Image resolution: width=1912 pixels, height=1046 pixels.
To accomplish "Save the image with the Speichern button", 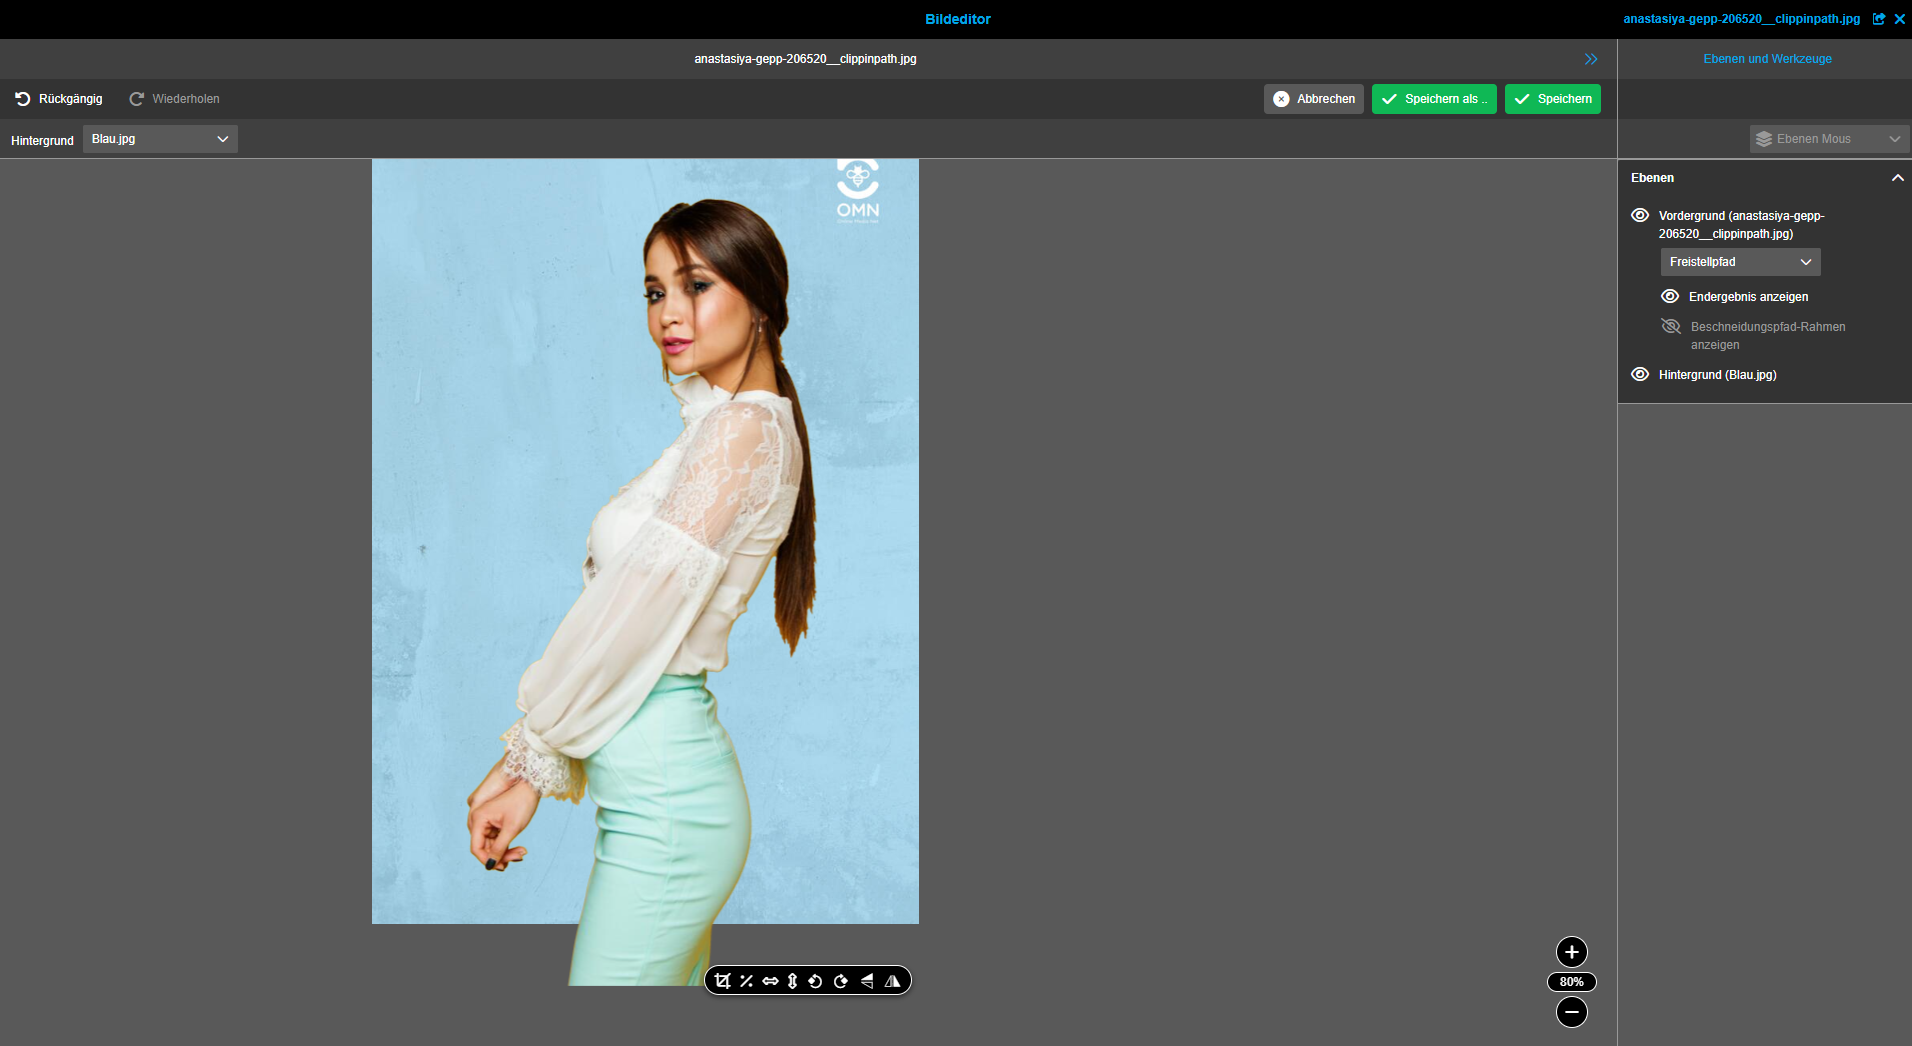I will [x=1552, y=98].
